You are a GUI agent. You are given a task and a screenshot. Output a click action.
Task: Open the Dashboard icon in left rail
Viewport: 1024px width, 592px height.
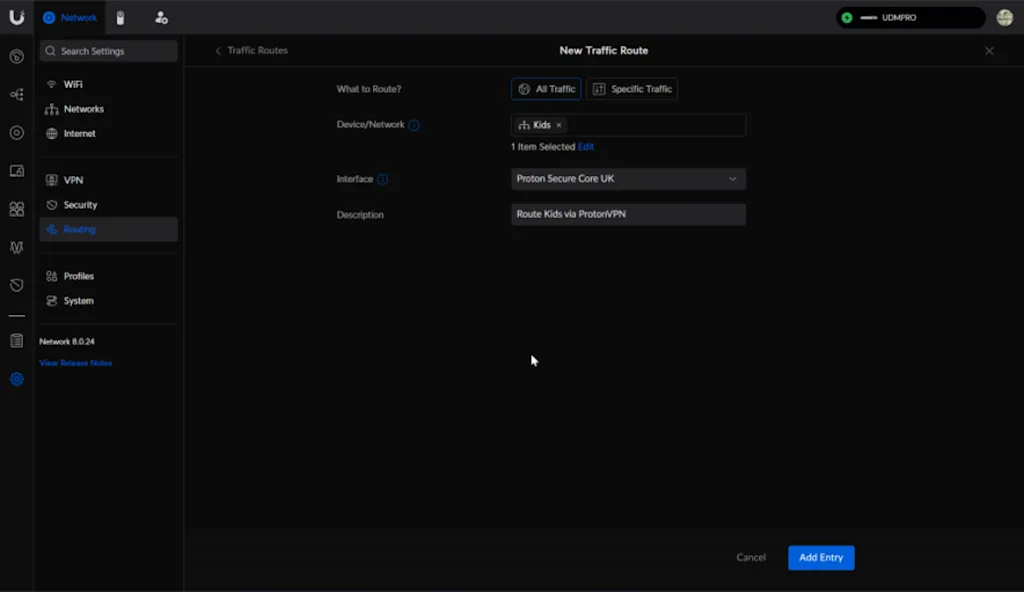tap(17, 56)
